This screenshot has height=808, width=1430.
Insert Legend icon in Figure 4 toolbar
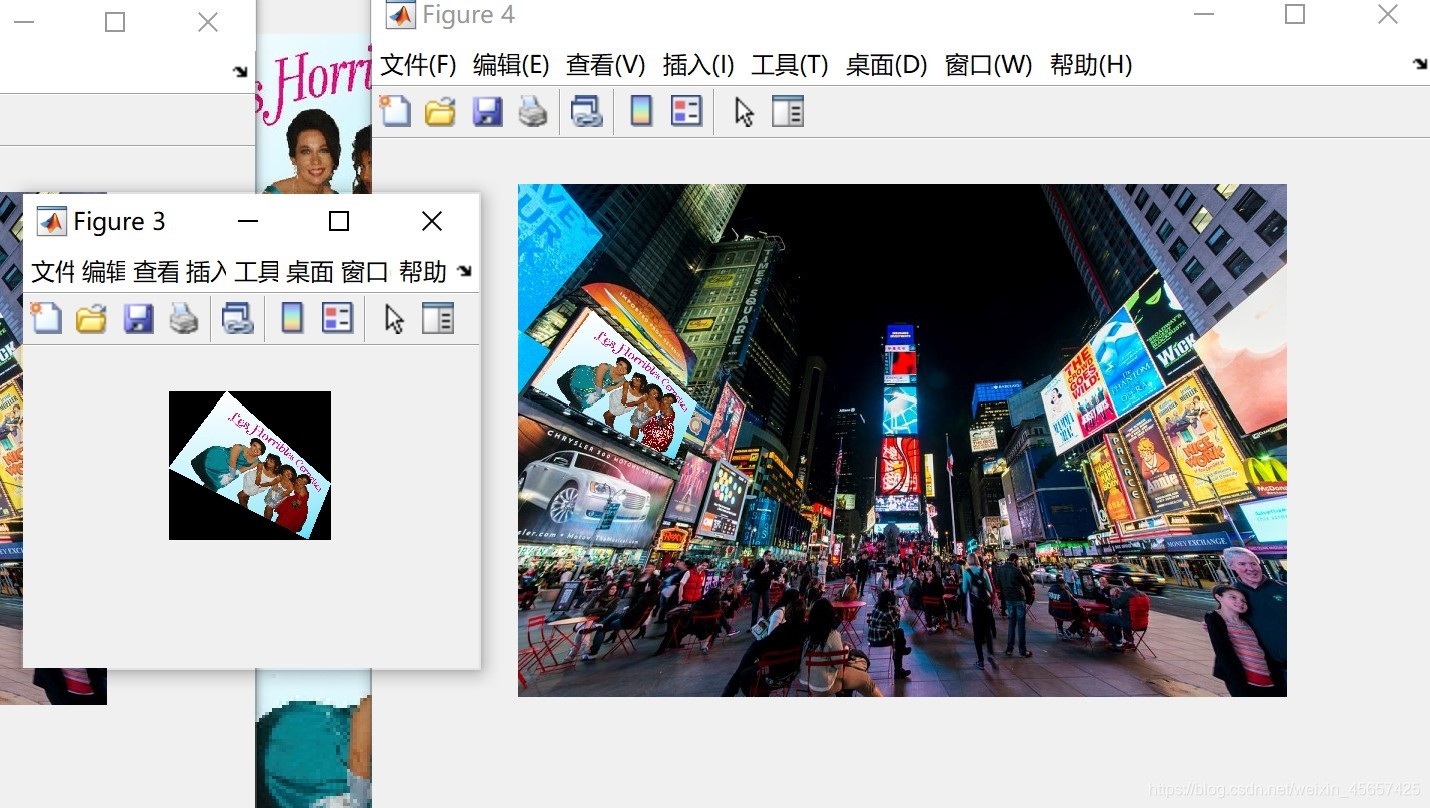click(686, 111)
